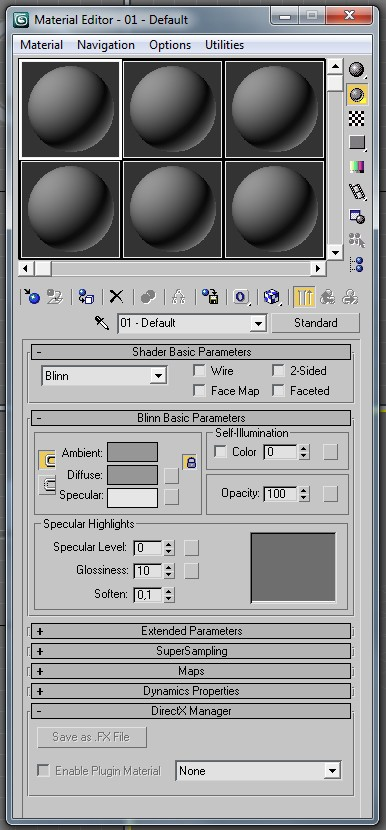The image size is (386, 830).
Task: Click Assign Material to Selection icon
Action: click(x=86, y=297)
